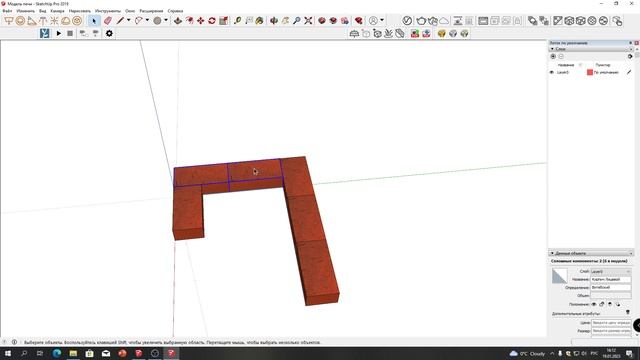Viewport: 640px width, 360px height.
Task: Click the checkmark circle icon in toolbar
Action: coord(407,20)
